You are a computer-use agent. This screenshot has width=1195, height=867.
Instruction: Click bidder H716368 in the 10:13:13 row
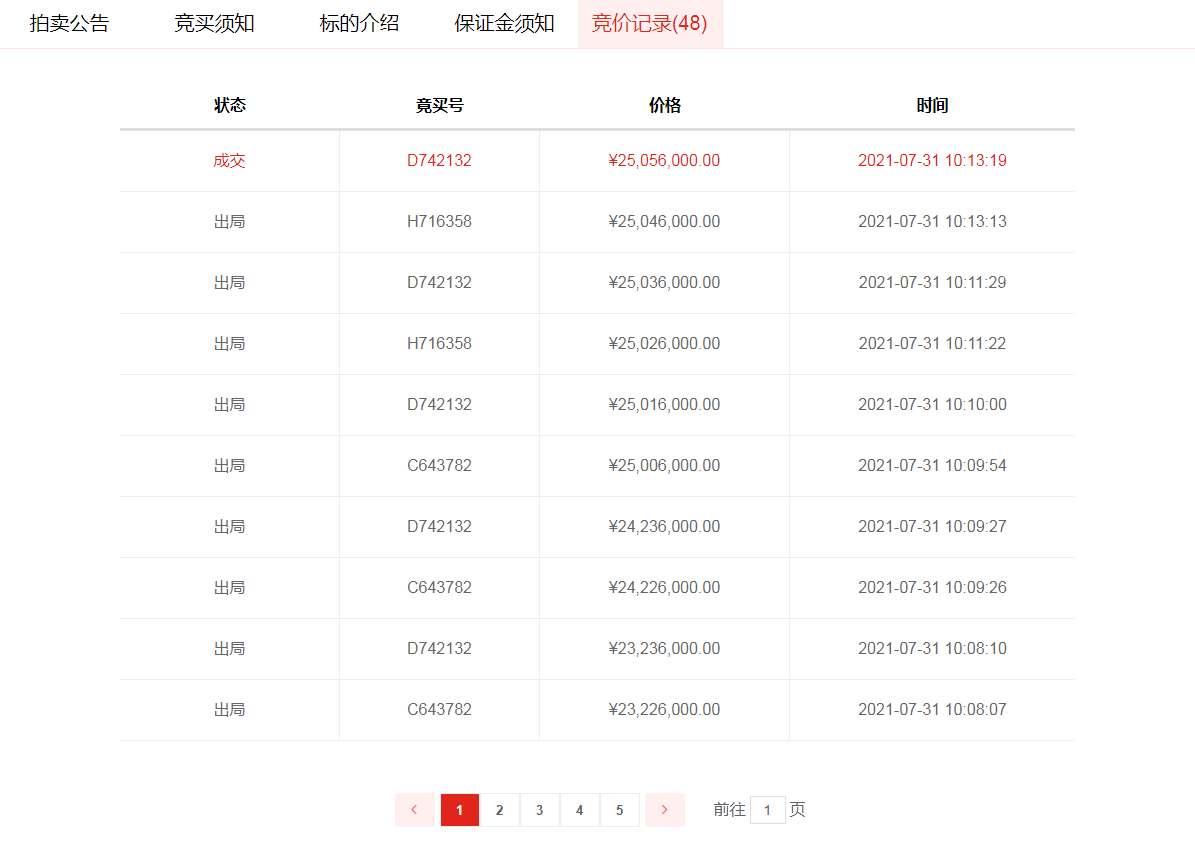click(439, 222)
